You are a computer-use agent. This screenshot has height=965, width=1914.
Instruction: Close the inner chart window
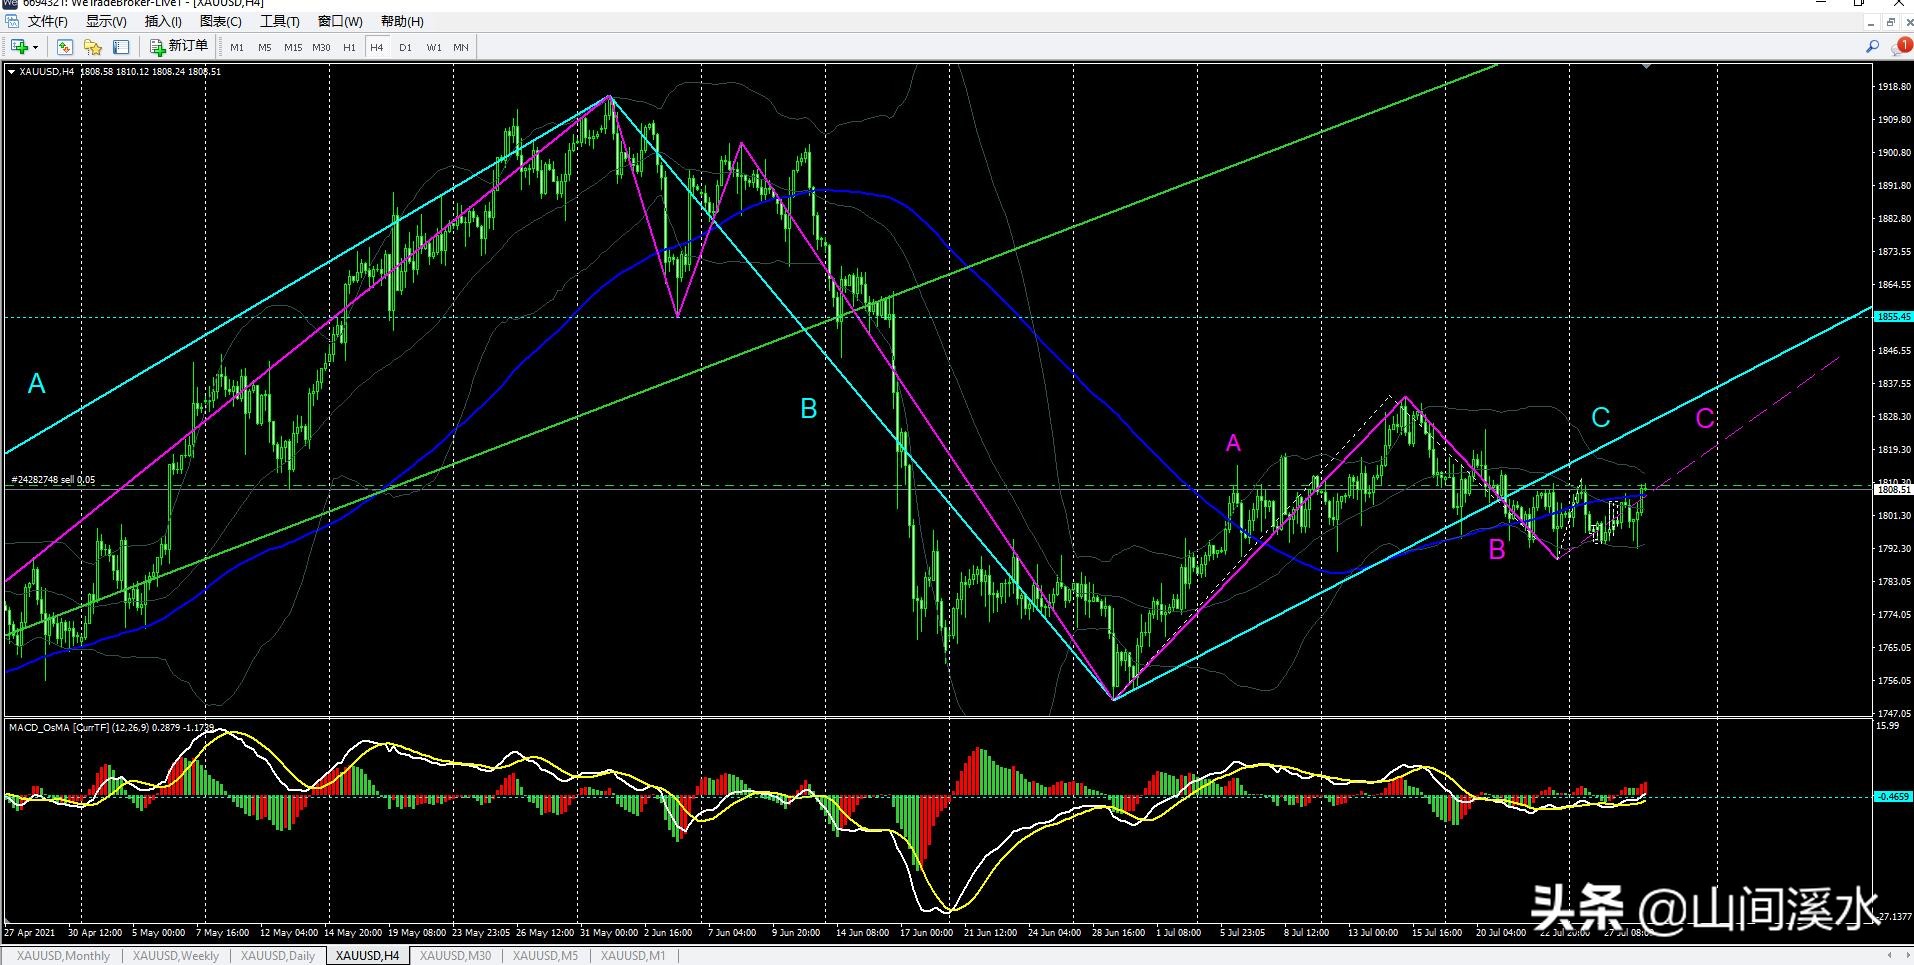tap(1908, 21)
